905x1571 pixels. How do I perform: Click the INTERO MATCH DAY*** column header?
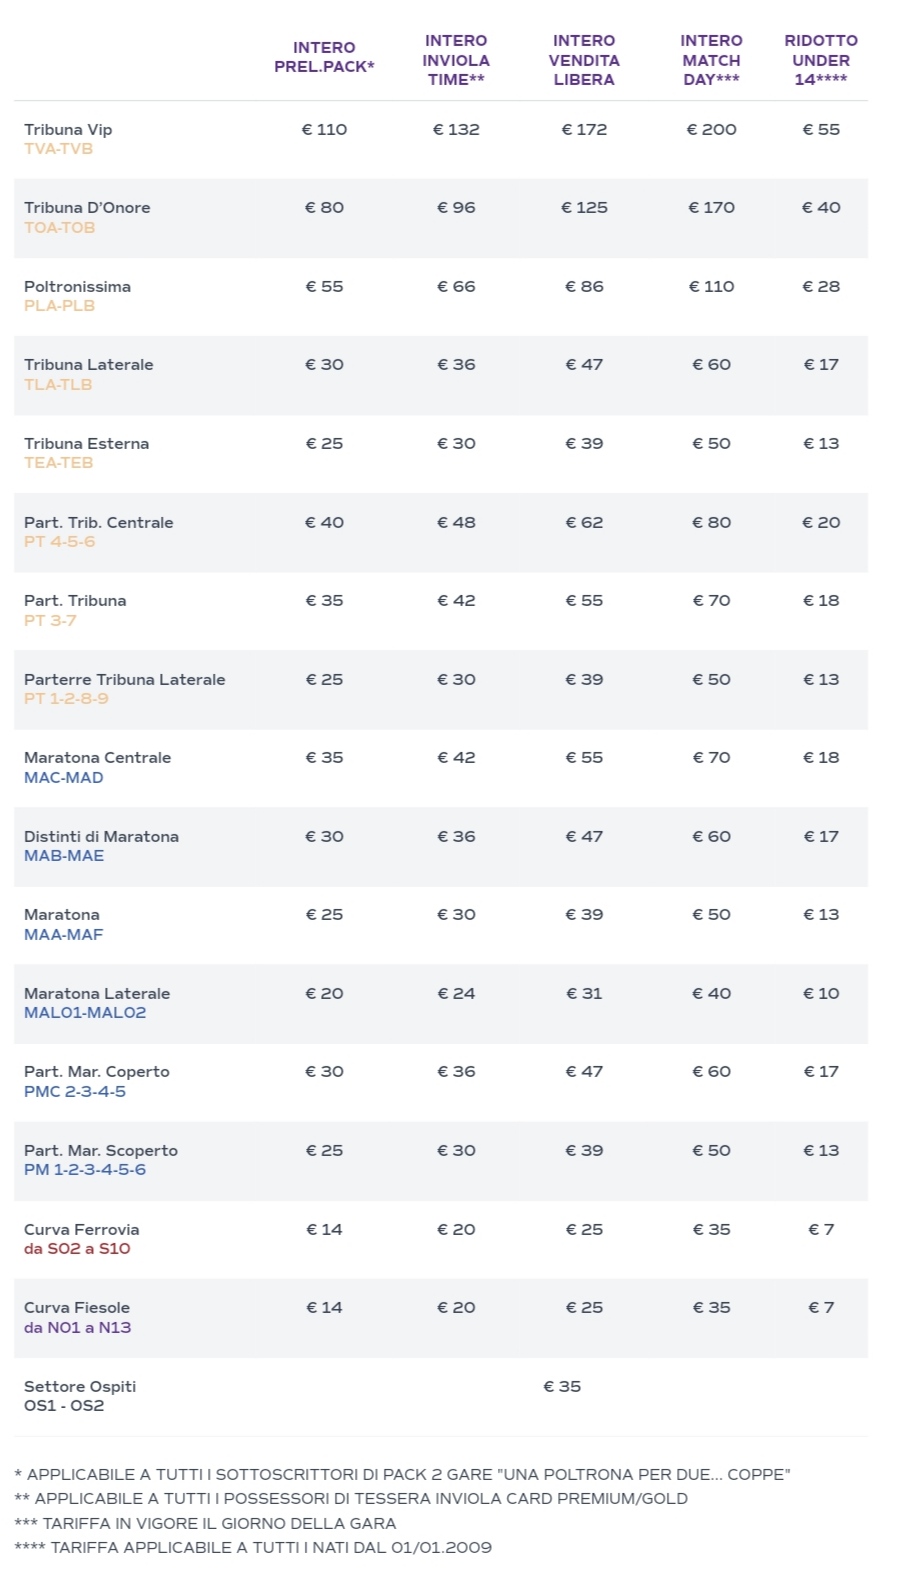[711, 60]
